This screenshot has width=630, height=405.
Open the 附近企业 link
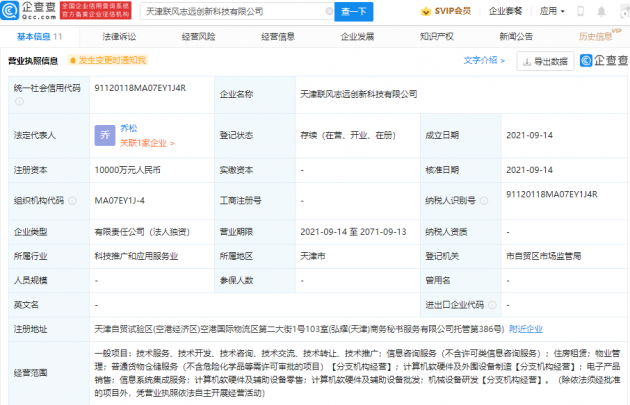(525, 327)
